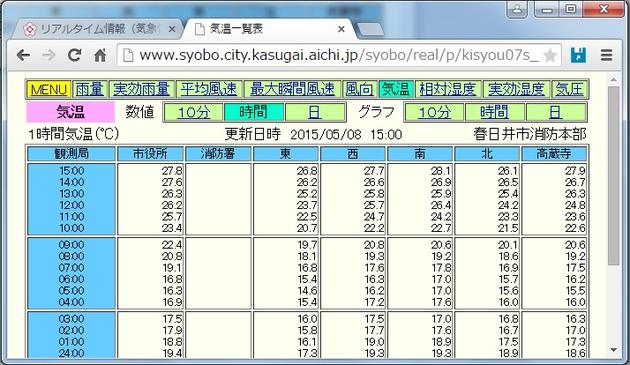Close the 気温一覧表 tab
This screenshot has height=365, width=630.
[x=341, y=29]
